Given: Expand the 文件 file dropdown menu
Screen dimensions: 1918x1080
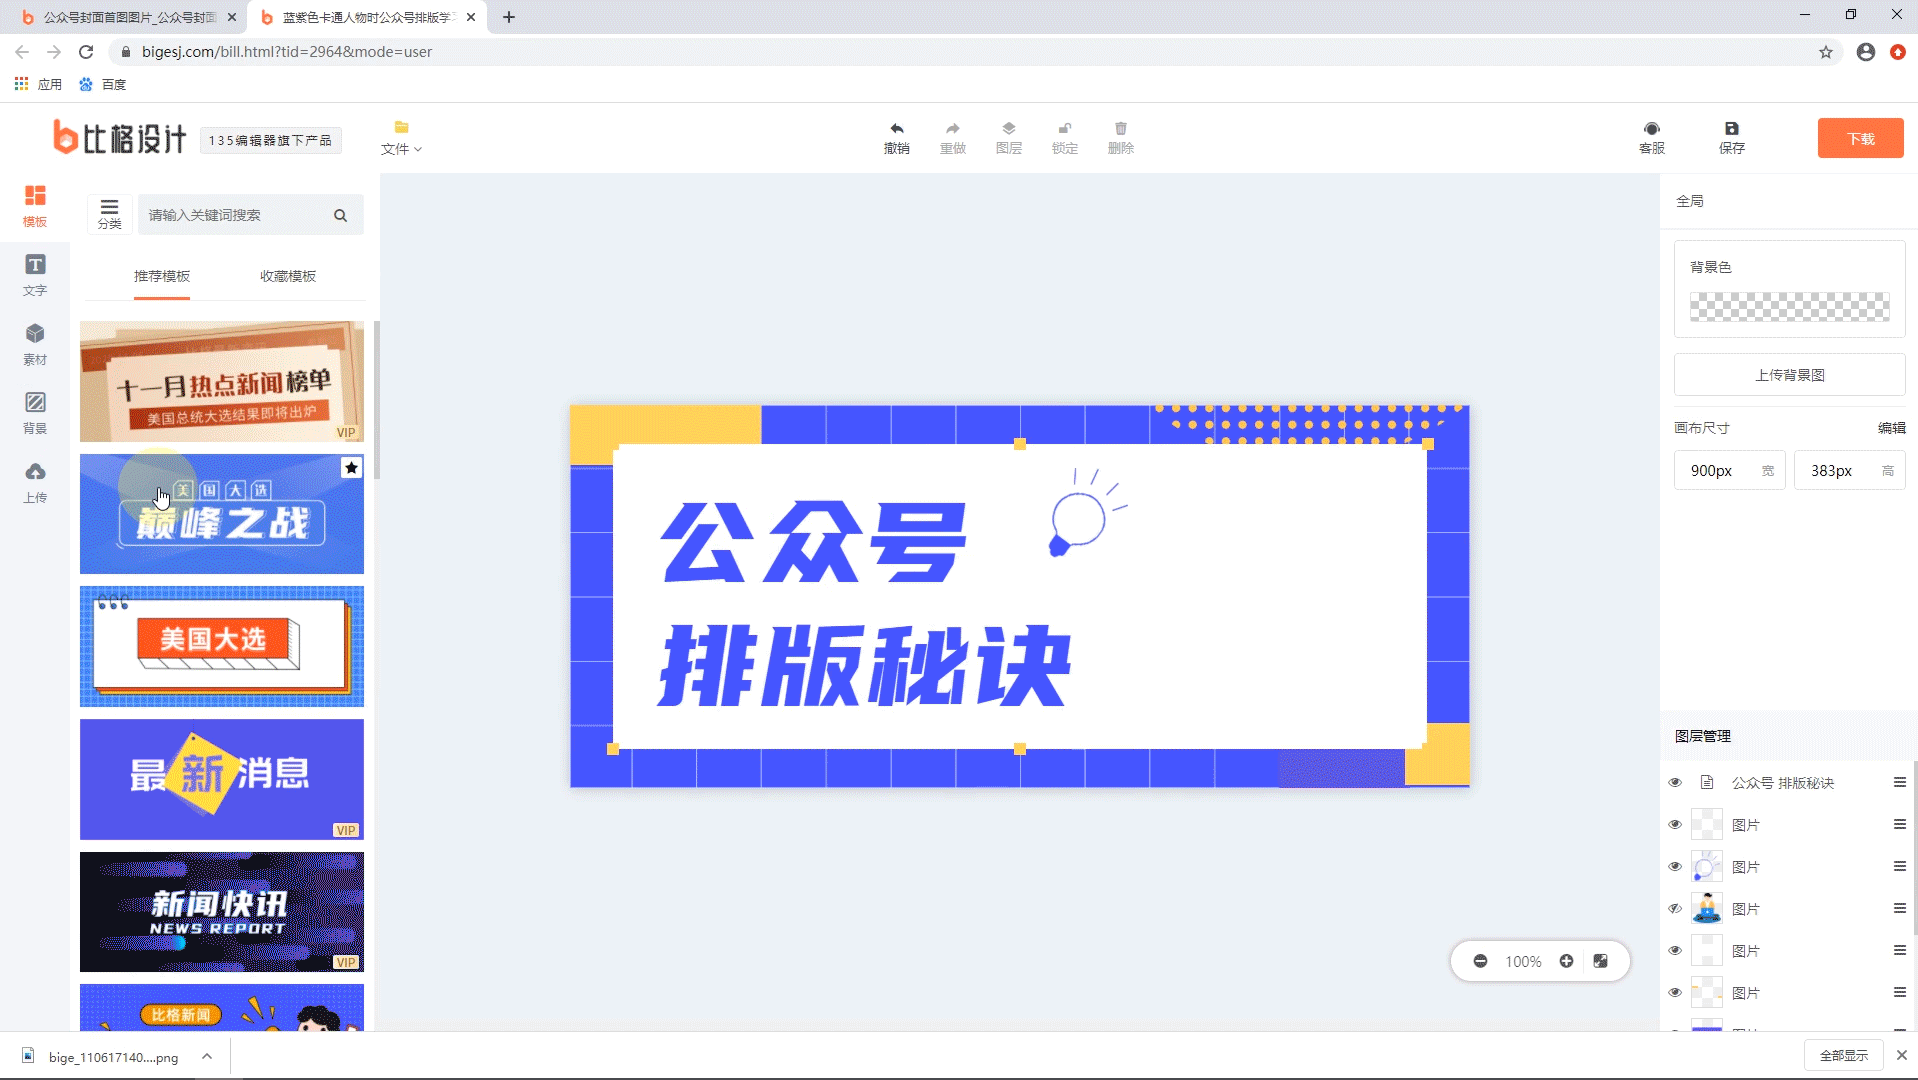Looking at the screenshot, I should point(401,138).
